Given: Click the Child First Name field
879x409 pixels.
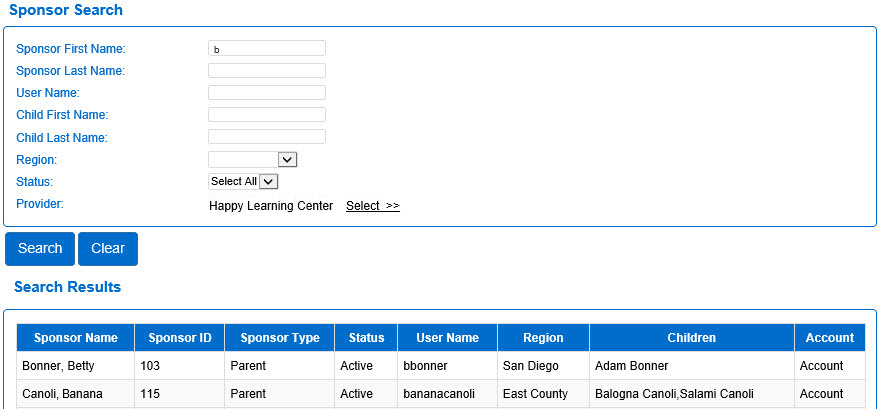Looking at the screenshot, I should click(267, 115).
